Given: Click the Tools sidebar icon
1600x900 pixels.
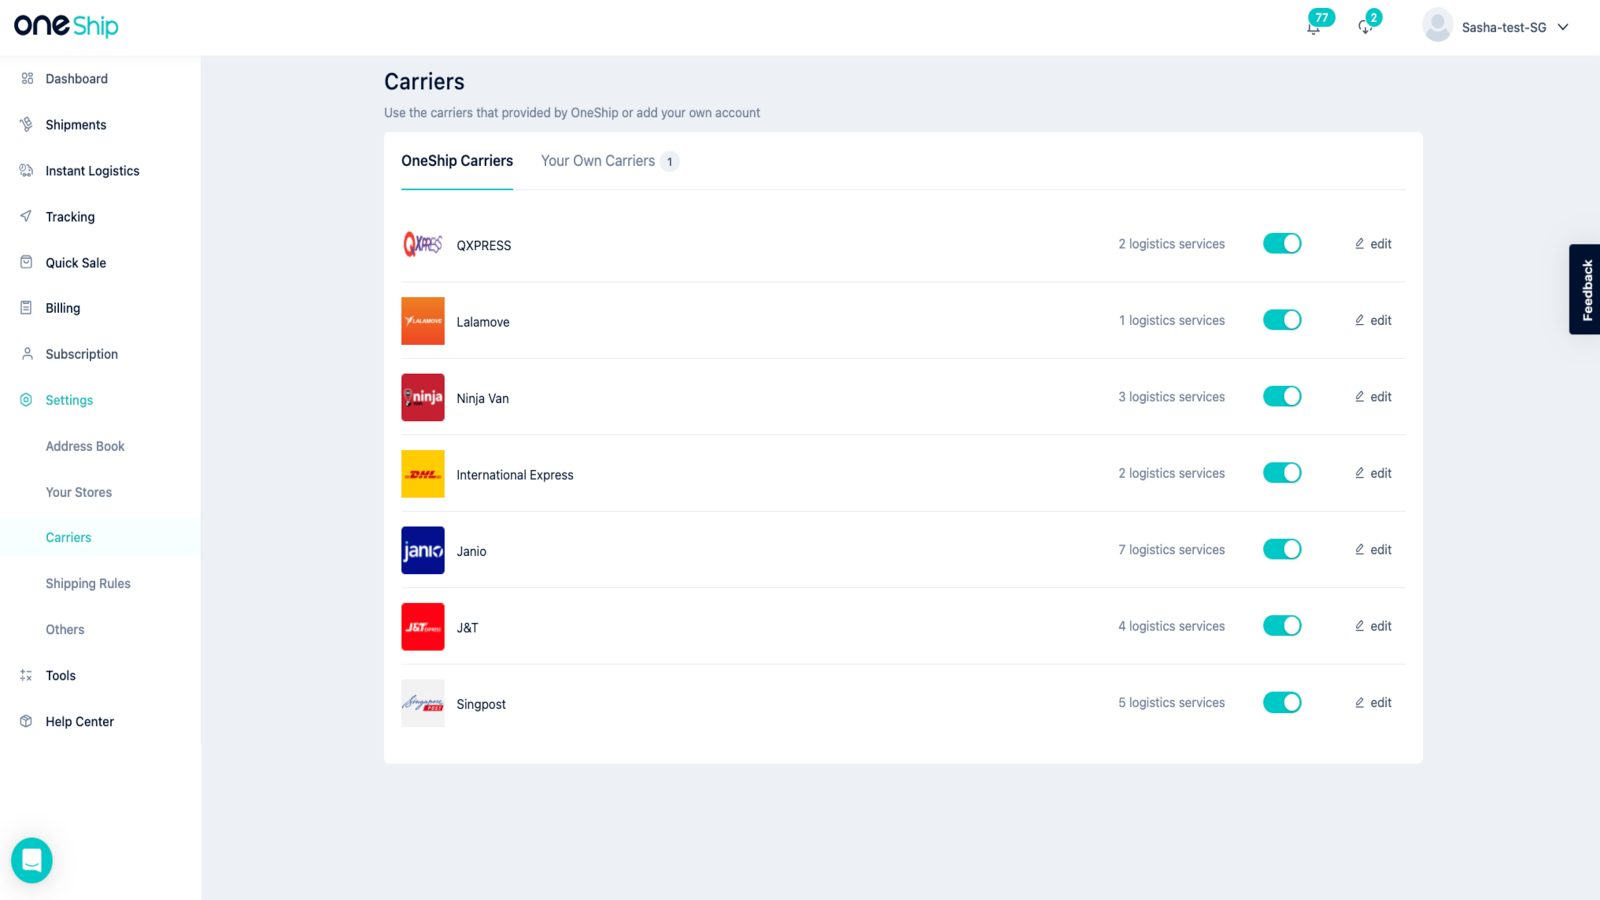Looking at the screenshot, I should coord(27,675).
